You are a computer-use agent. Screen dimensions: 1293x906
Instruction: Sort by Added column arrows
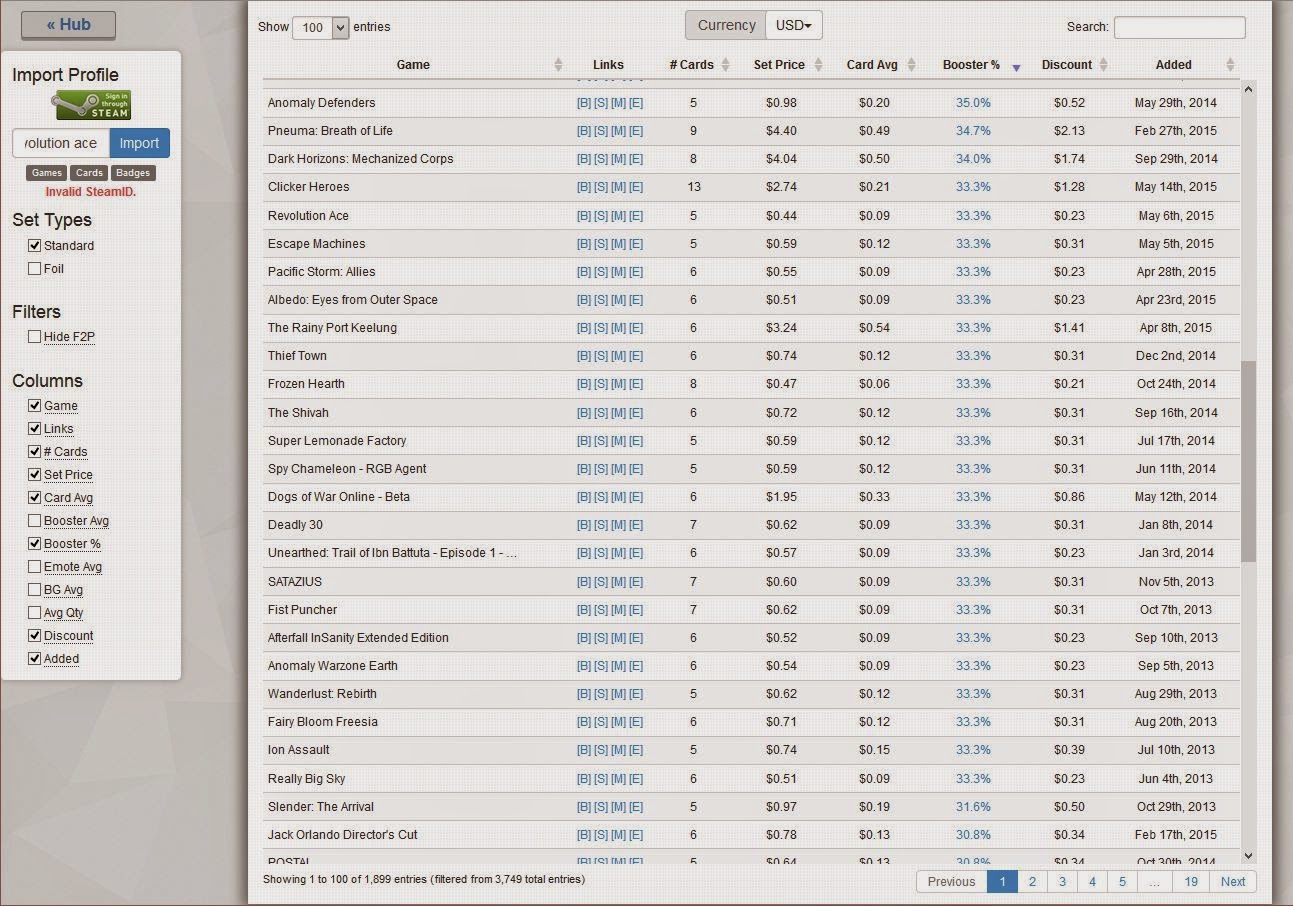(1230, 65)
